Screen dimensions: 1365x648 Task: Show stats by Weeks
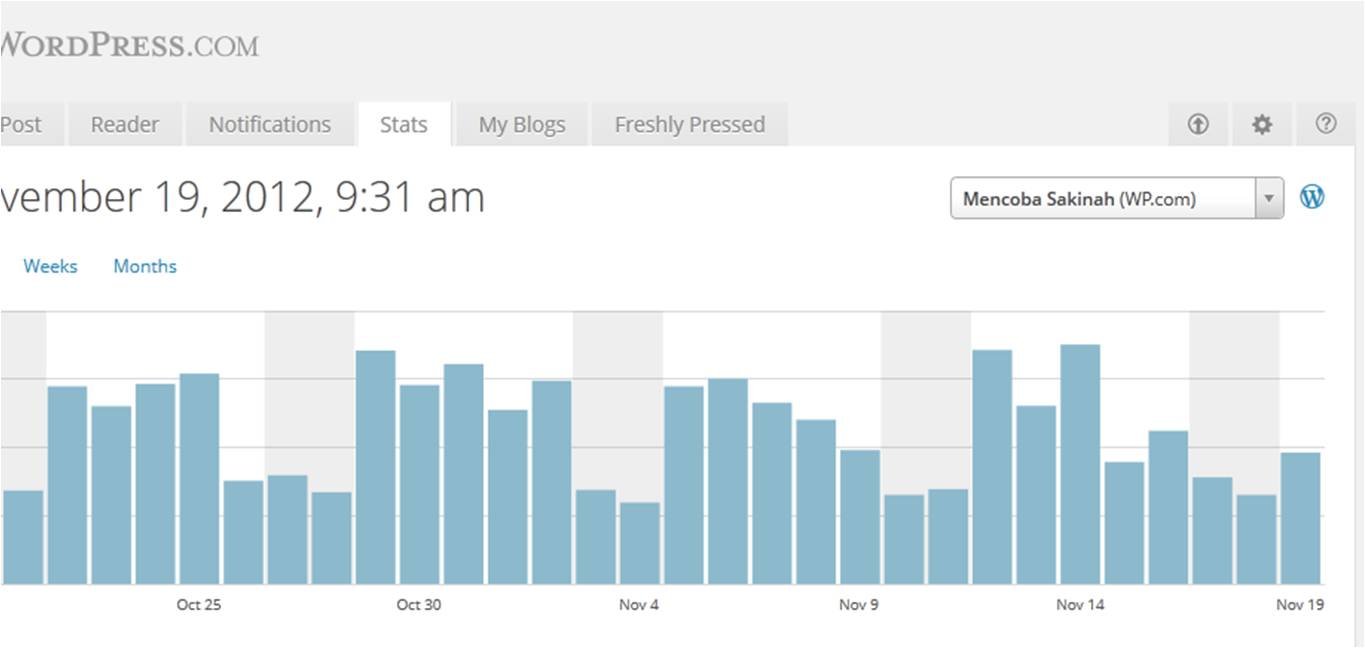(x=50, y=266)
